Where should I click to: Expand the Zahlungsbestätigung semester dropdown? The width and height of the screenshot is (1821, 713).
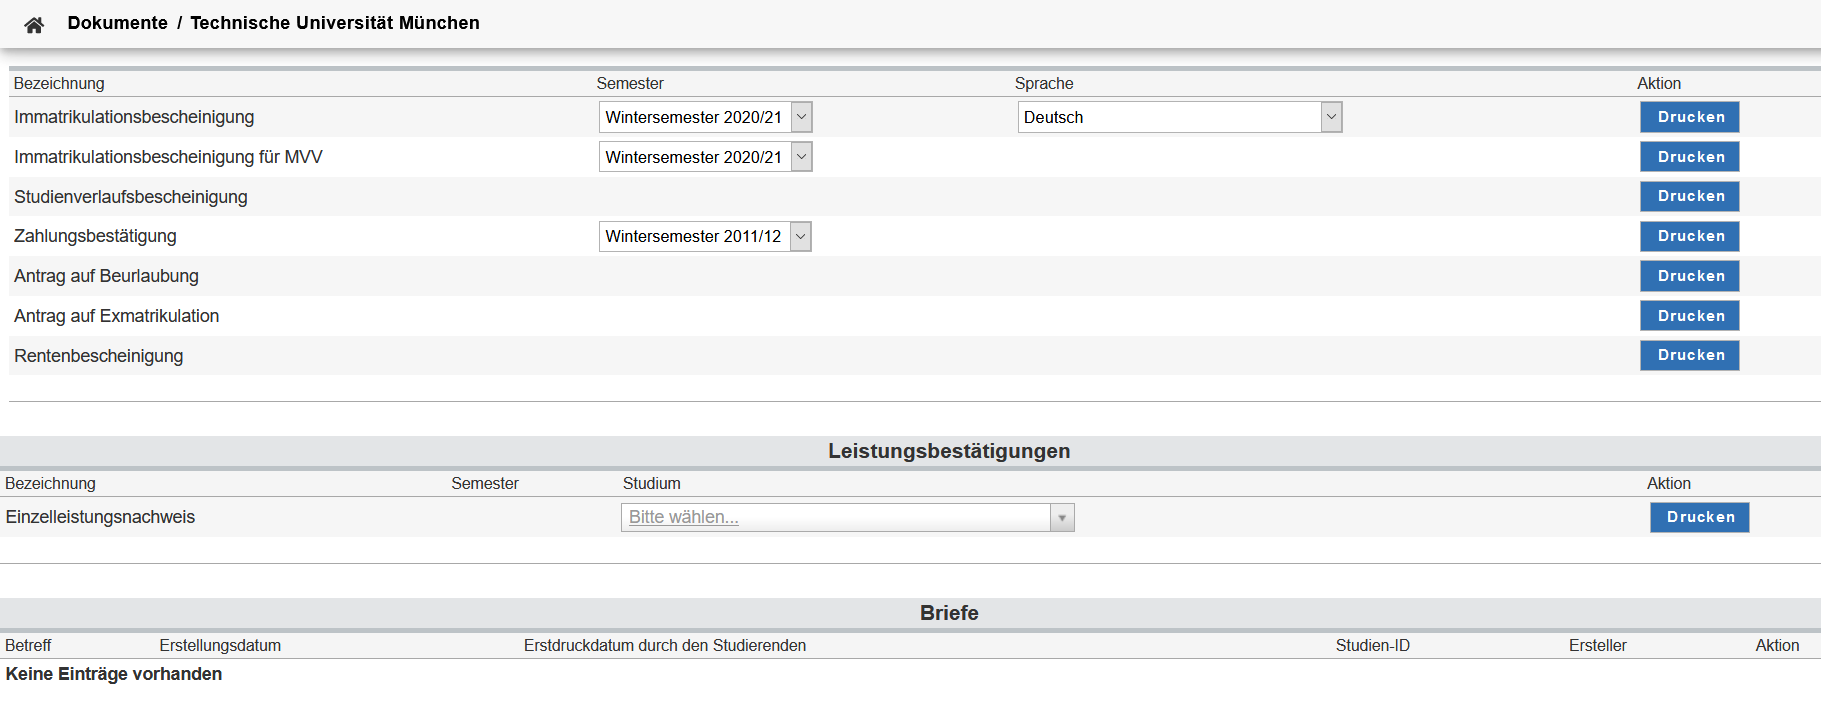[x=705, y=237]
